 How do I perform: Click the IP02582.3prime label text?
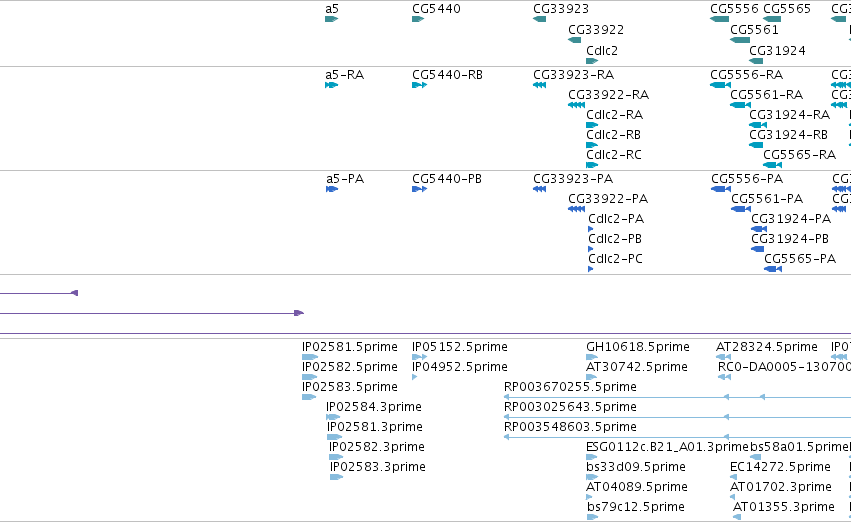(x=377, y=448)
